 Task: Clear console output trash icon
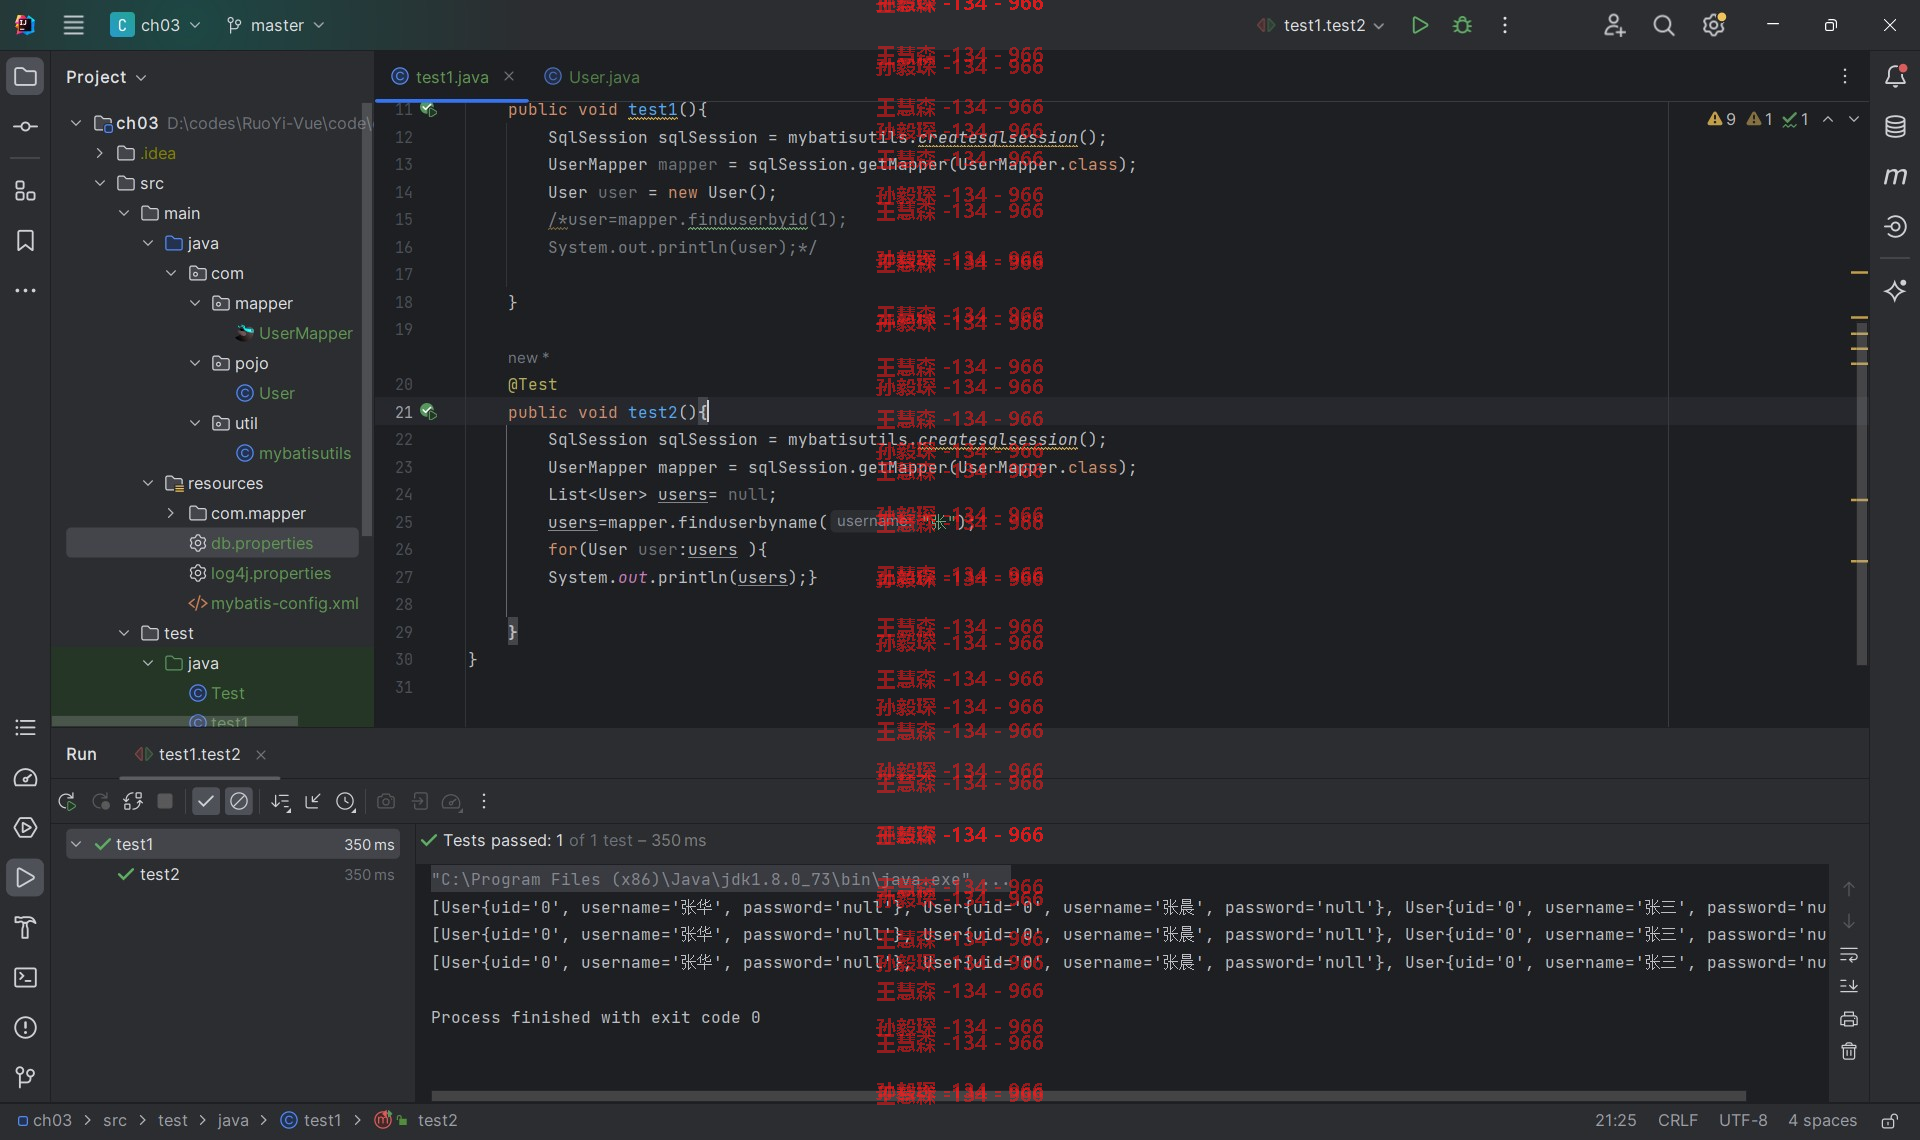click(1849, 1051)
